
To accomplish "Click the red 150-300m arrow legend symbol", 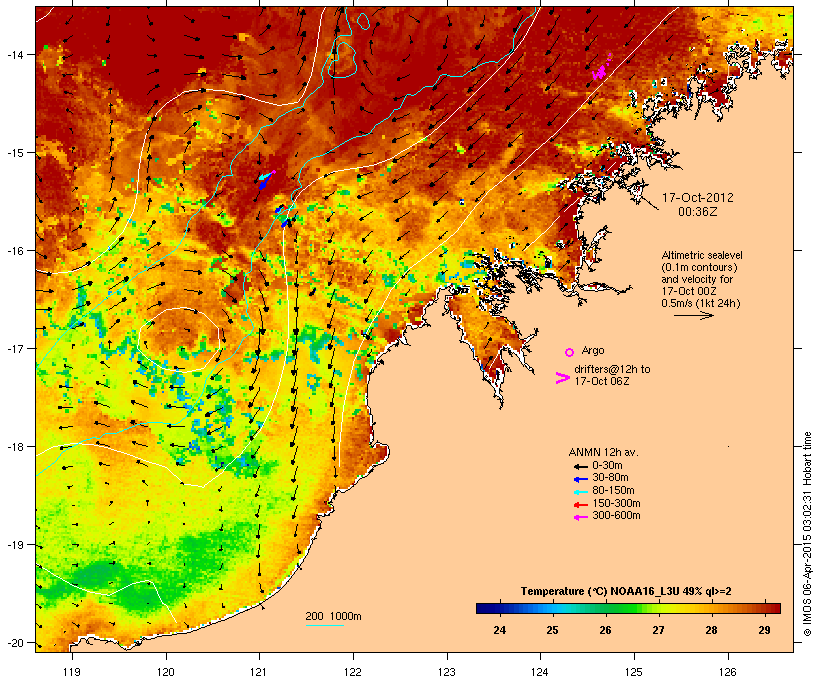I will click(580, 505).
